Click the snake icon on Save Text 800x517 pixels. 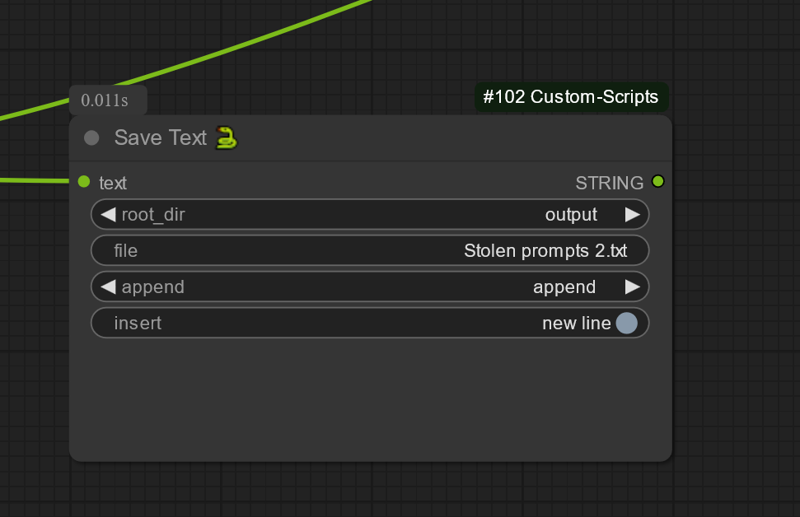(226, 138)
